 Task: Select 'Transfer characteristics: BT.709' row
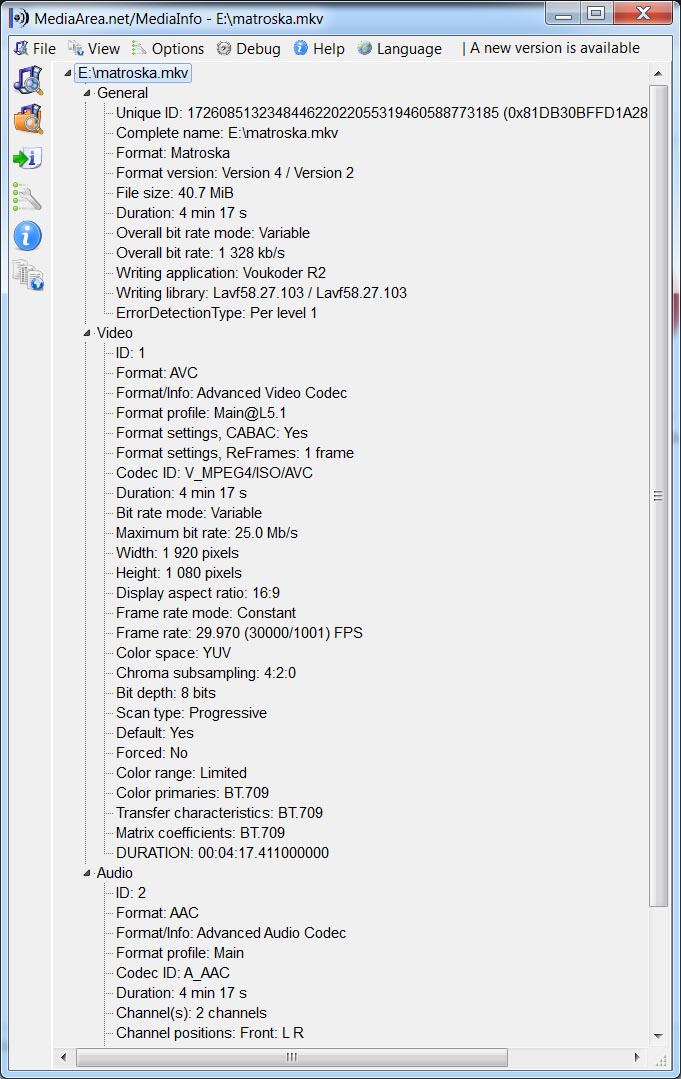tap(219, 813)
